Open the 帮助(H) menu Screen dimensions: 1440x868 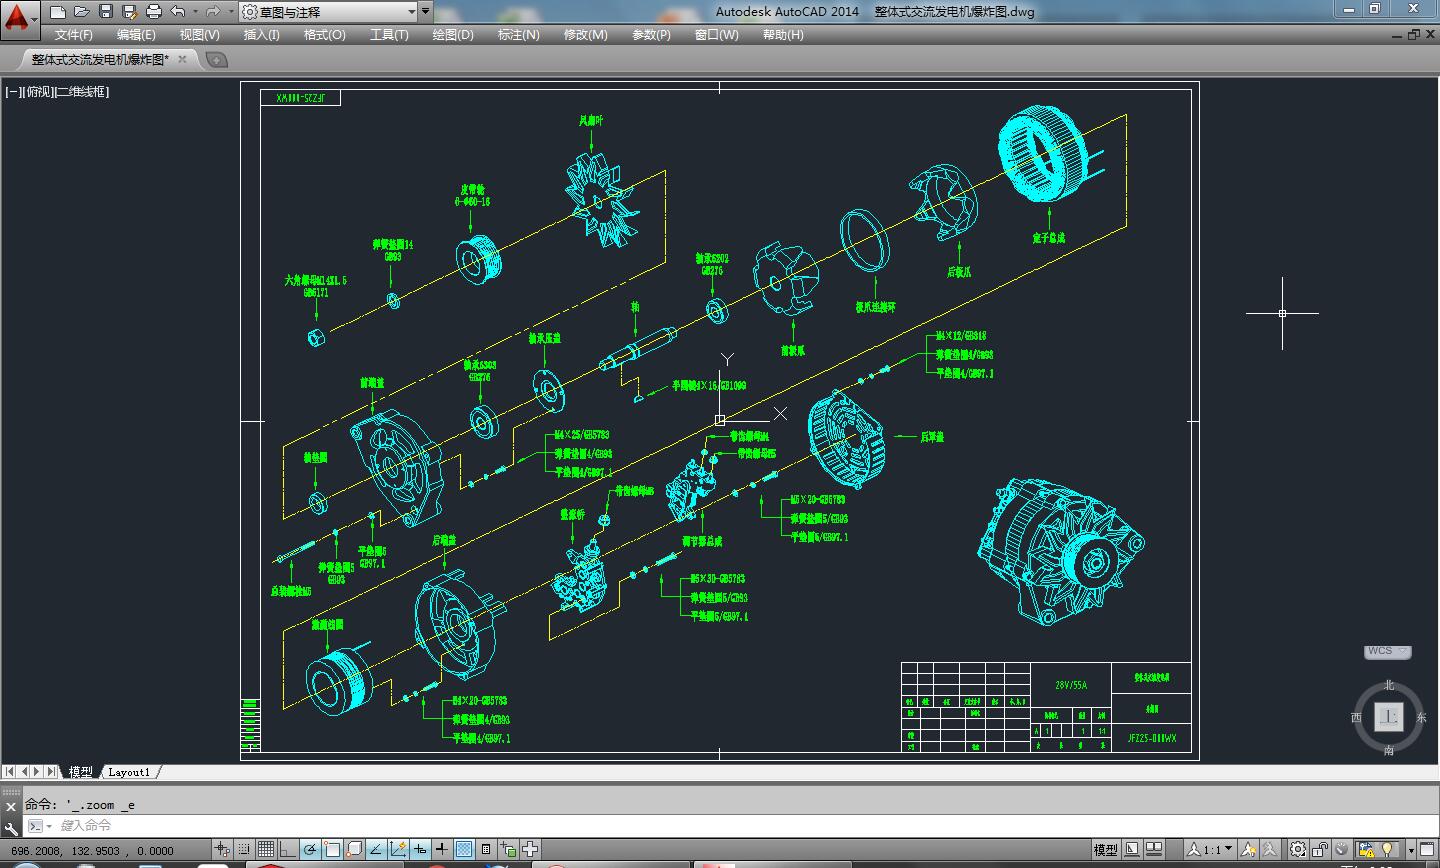[x=783, y=35]
